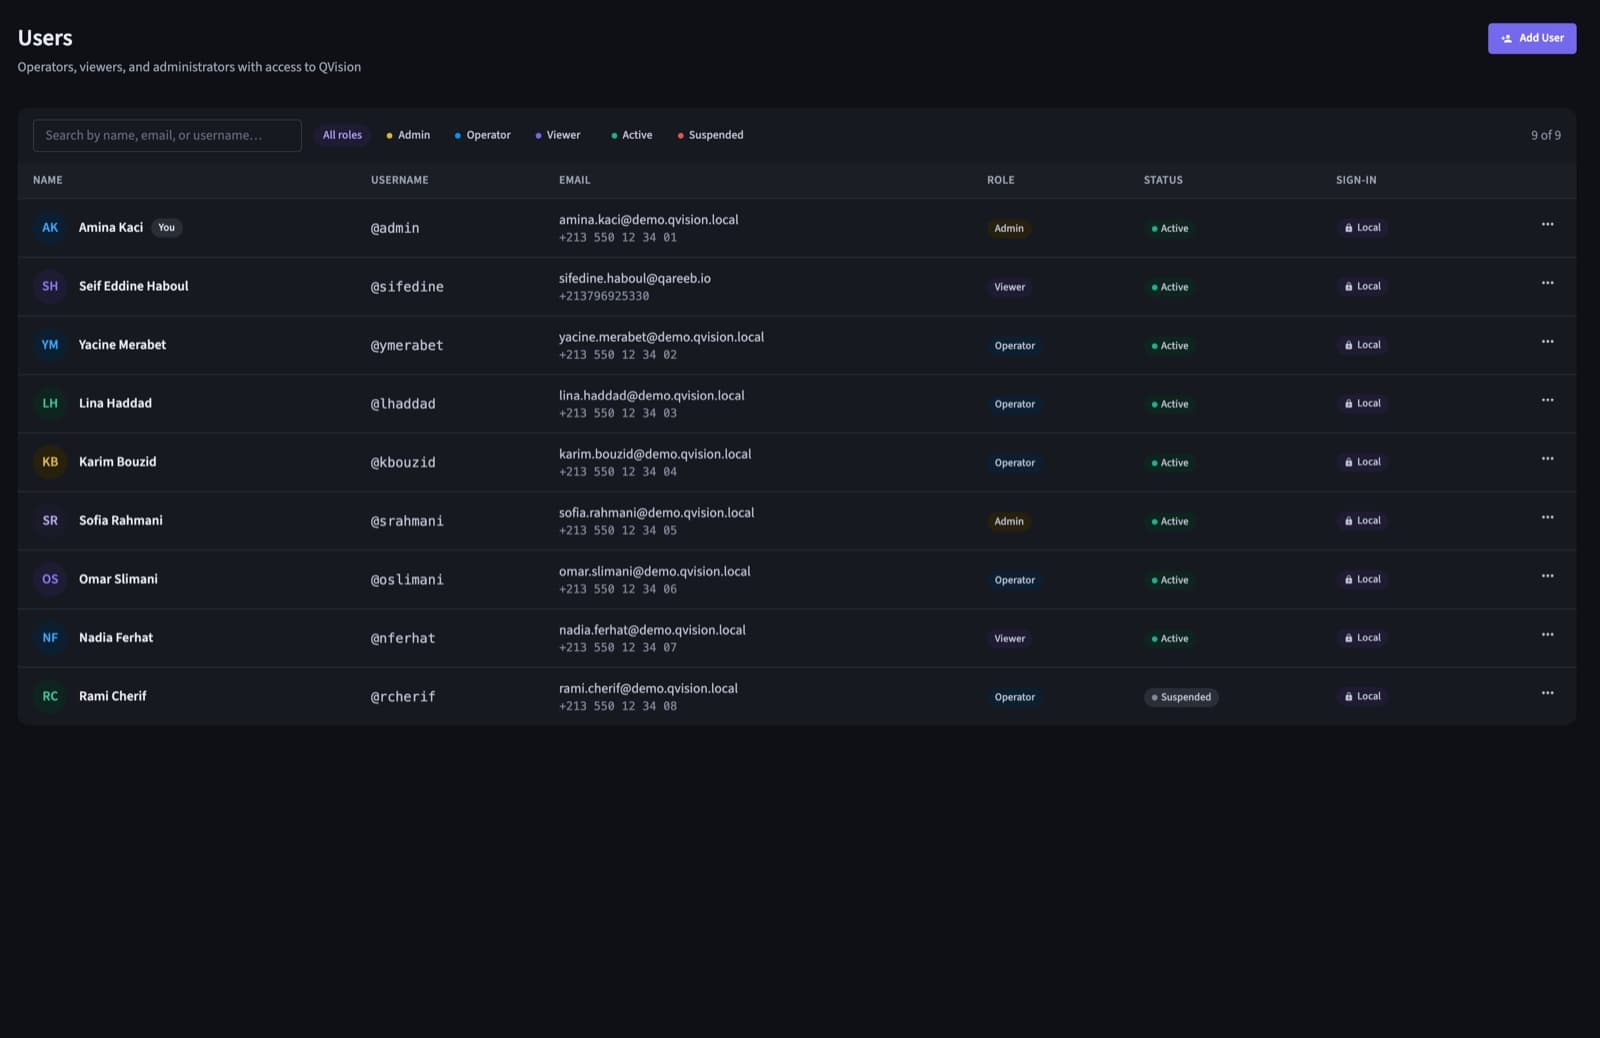The image size is (1600, 1038).
Task: Click the Add User button
Action: tap(1532, 38)
